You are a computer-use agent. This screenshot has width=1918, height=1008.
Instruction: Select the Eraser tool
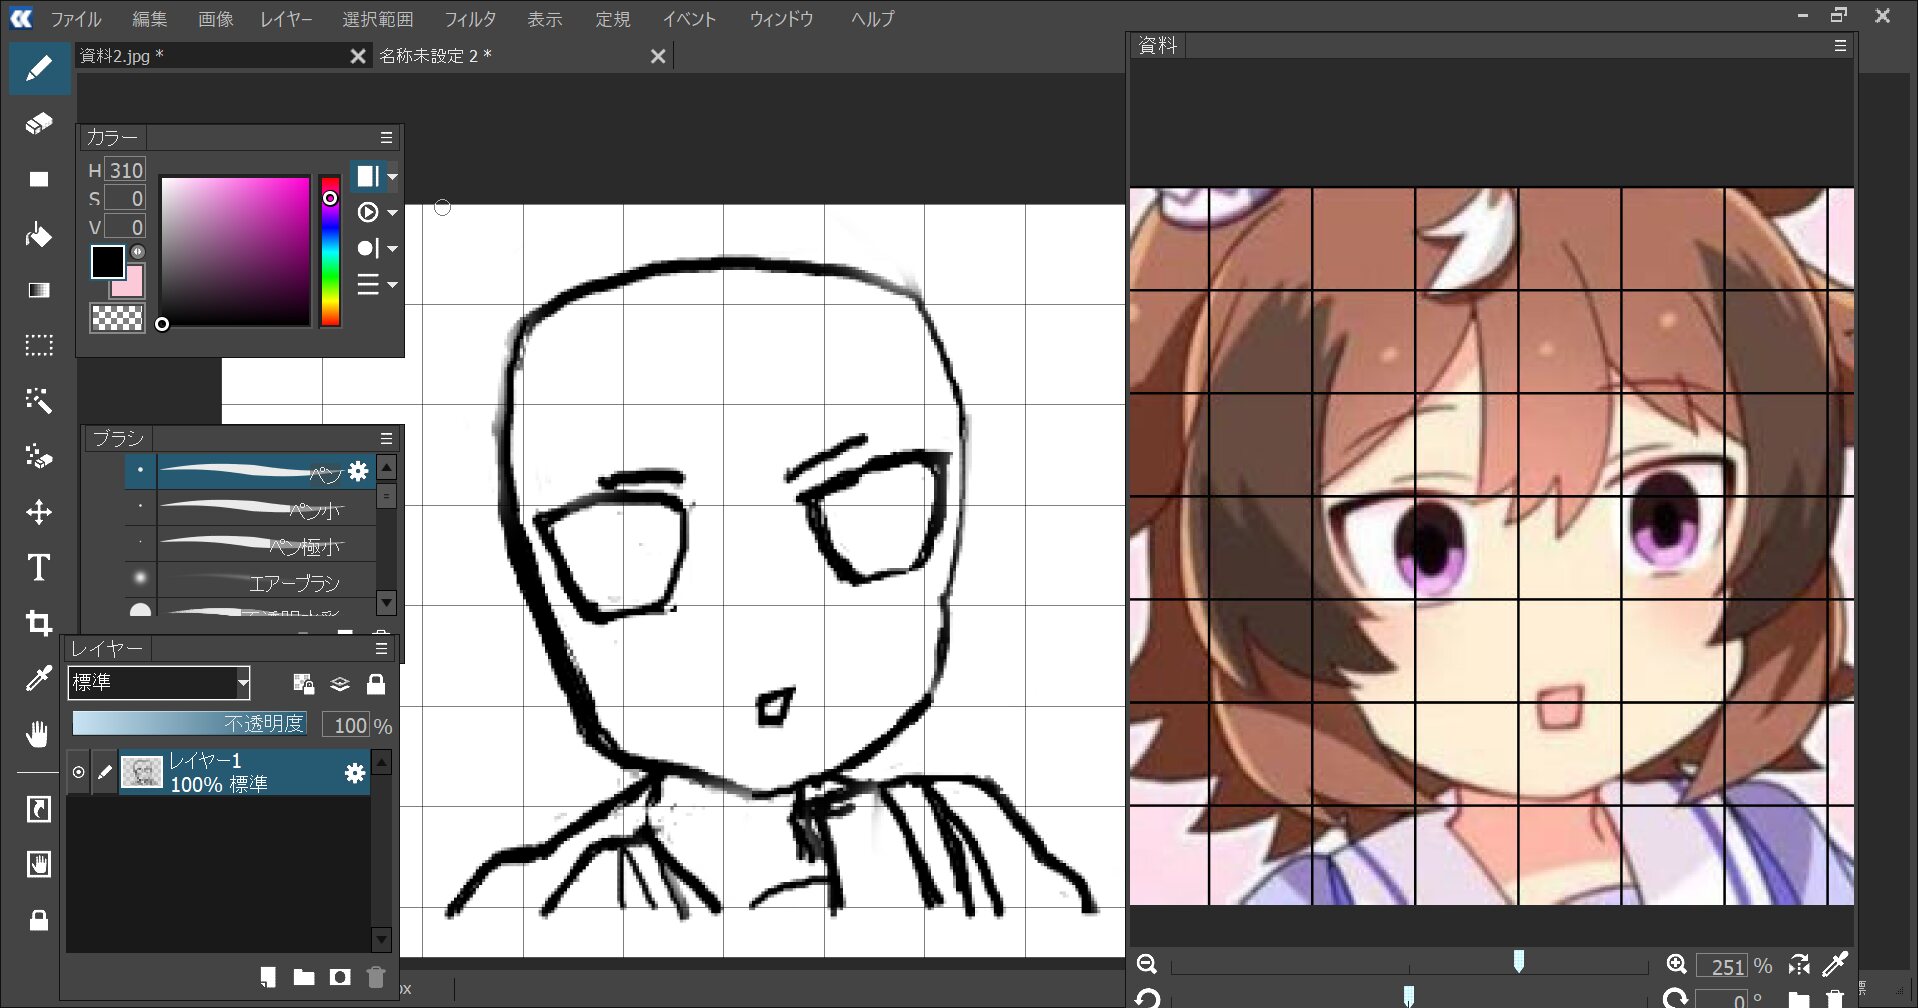point(38,124)
